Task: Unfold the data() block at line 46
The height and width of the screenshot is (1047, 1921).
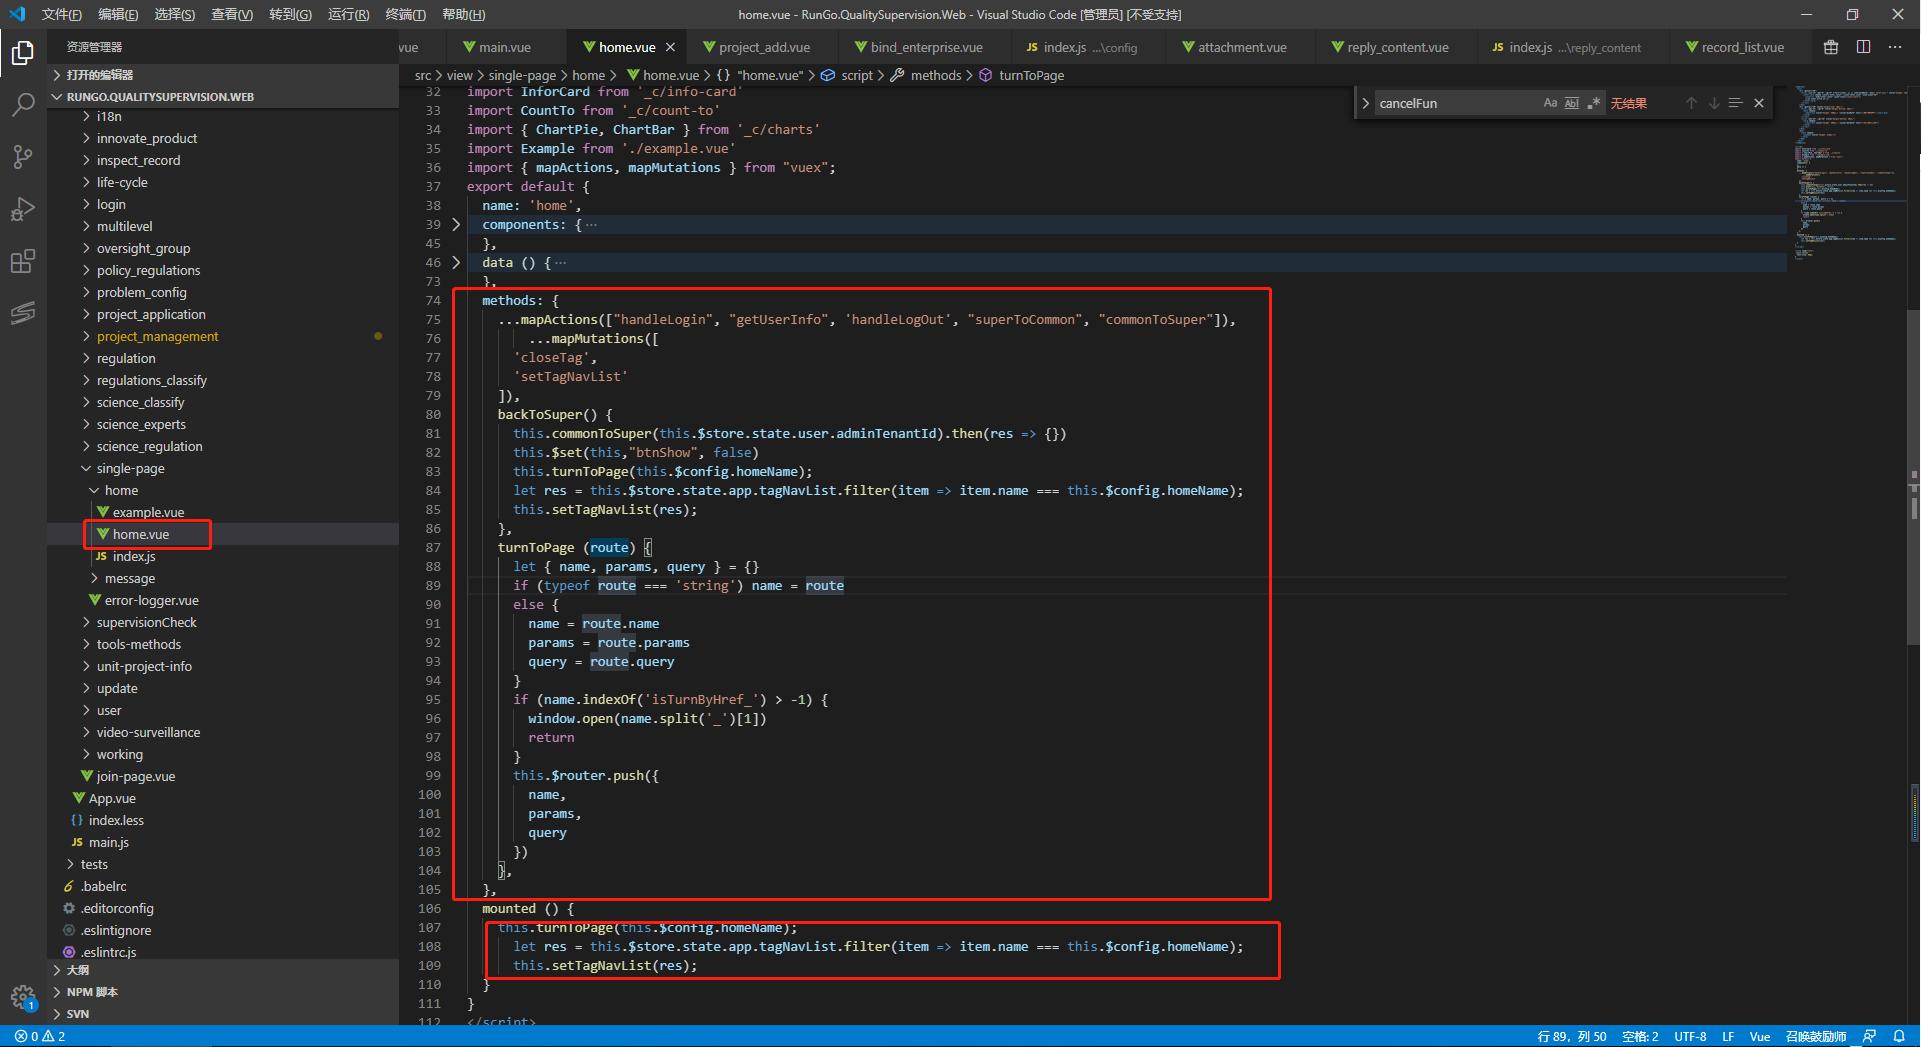Action: click(456, 262)
